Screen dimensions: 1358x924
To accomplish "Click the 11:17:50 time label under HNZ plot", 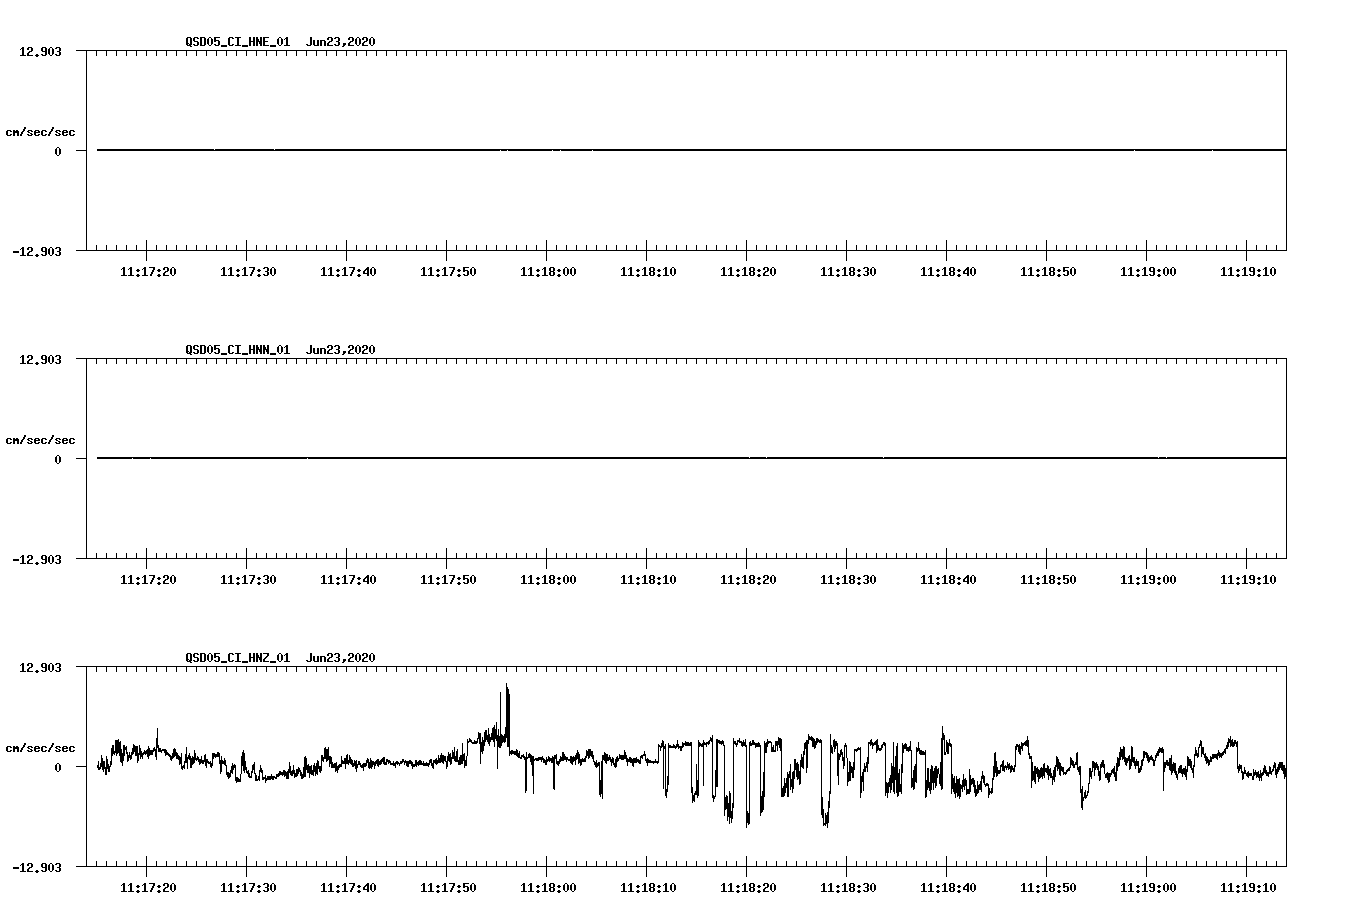I will [x=448, y=888].
